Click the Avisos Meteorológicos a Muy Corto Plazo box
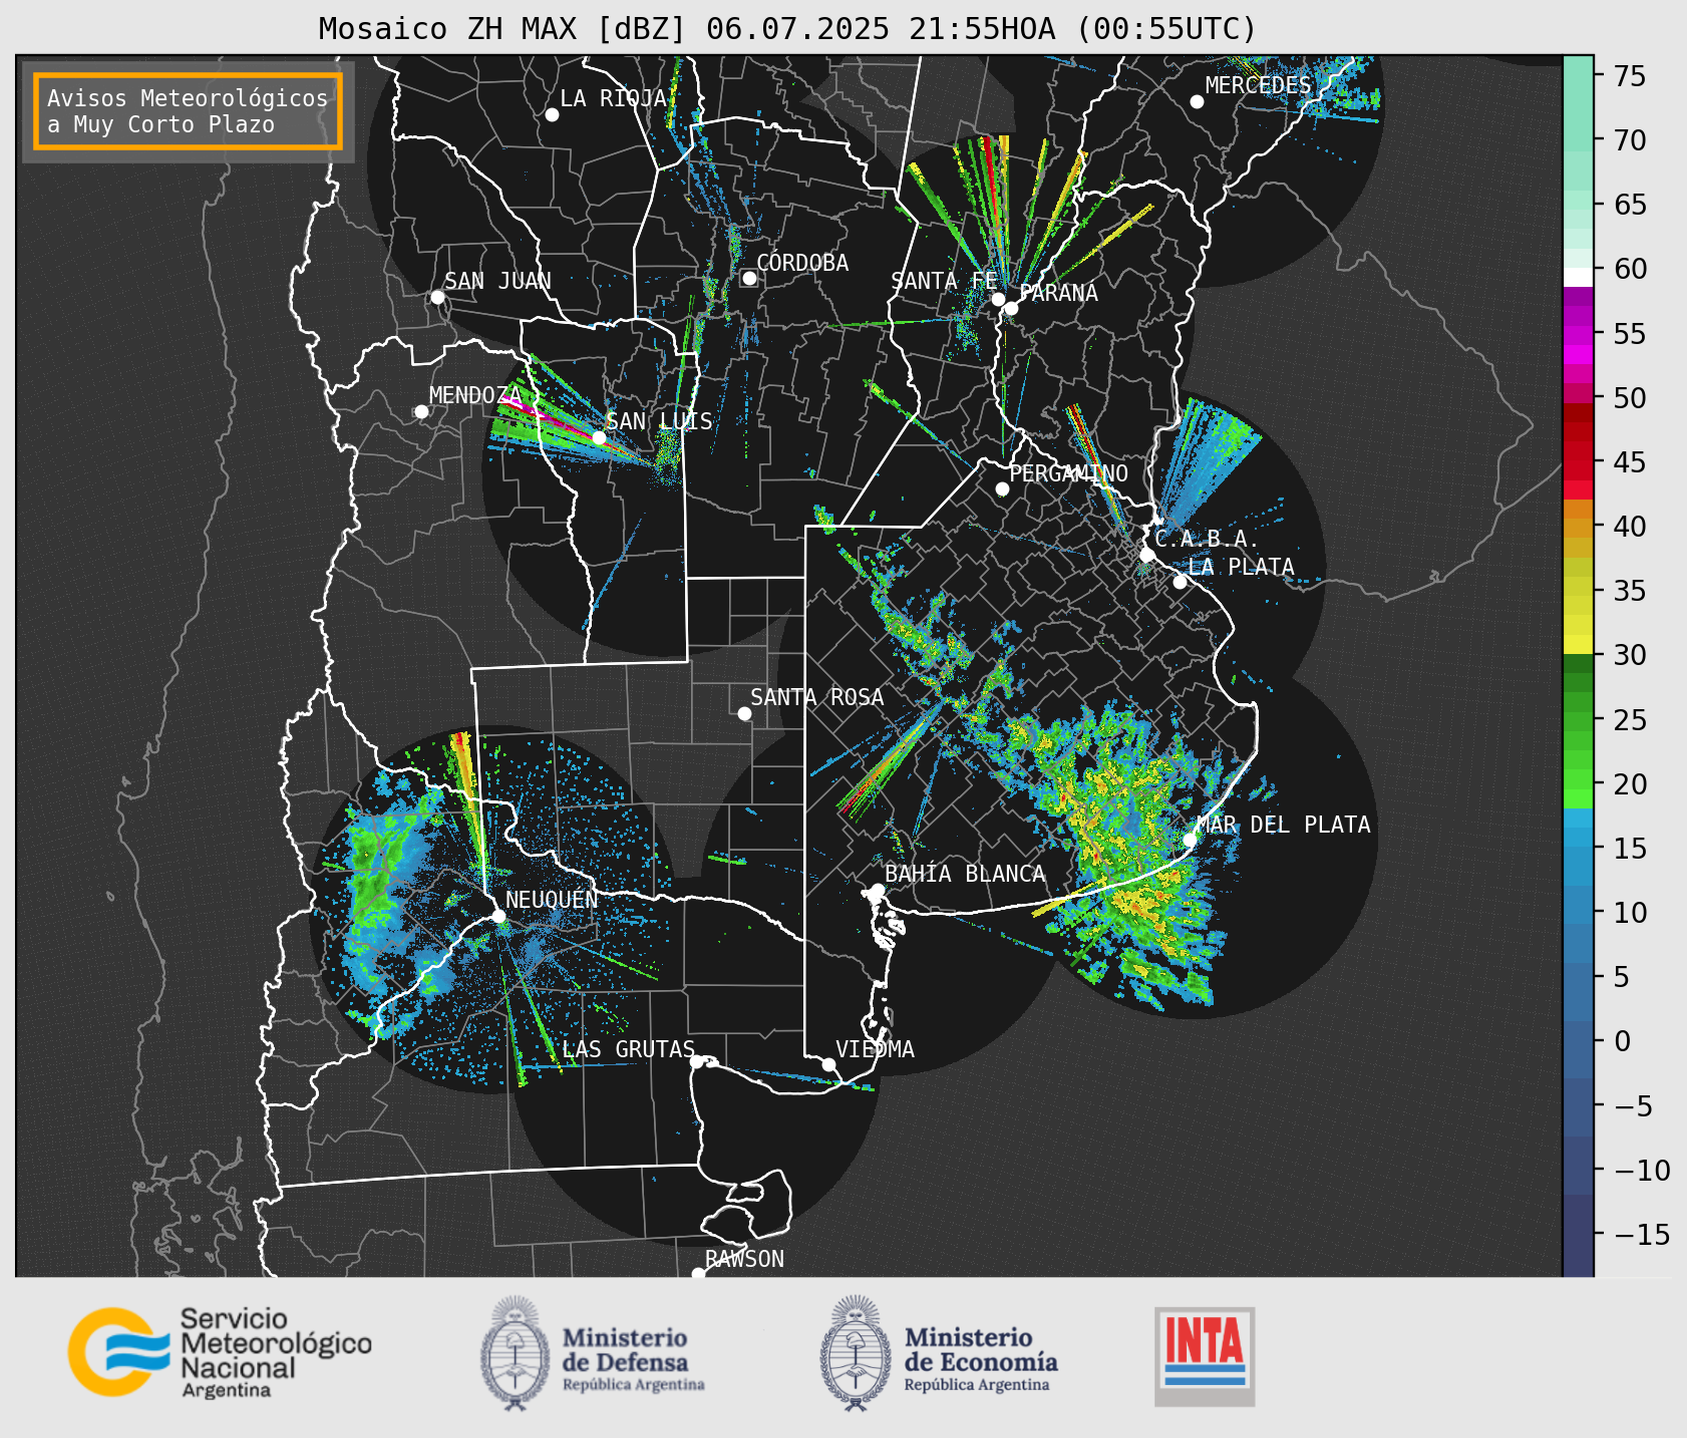Viewport: 1687px width, 1438px height. pyautogui.click(x=188, y=111)
